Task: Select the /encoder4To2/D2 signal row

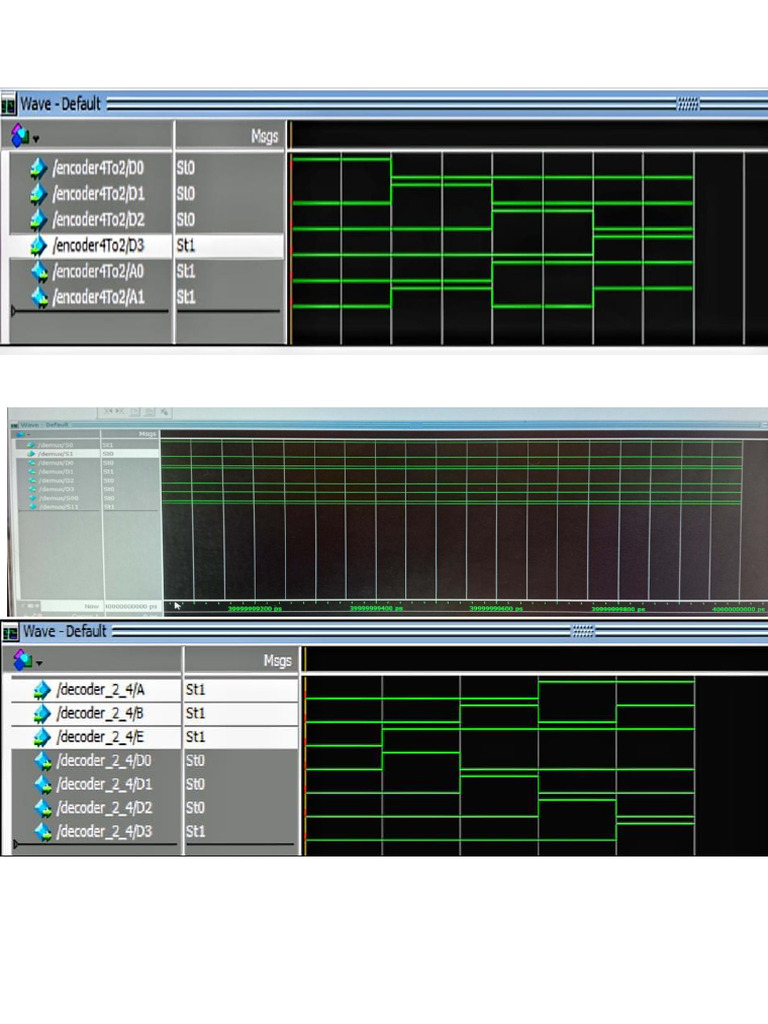Action: [148, 220]
